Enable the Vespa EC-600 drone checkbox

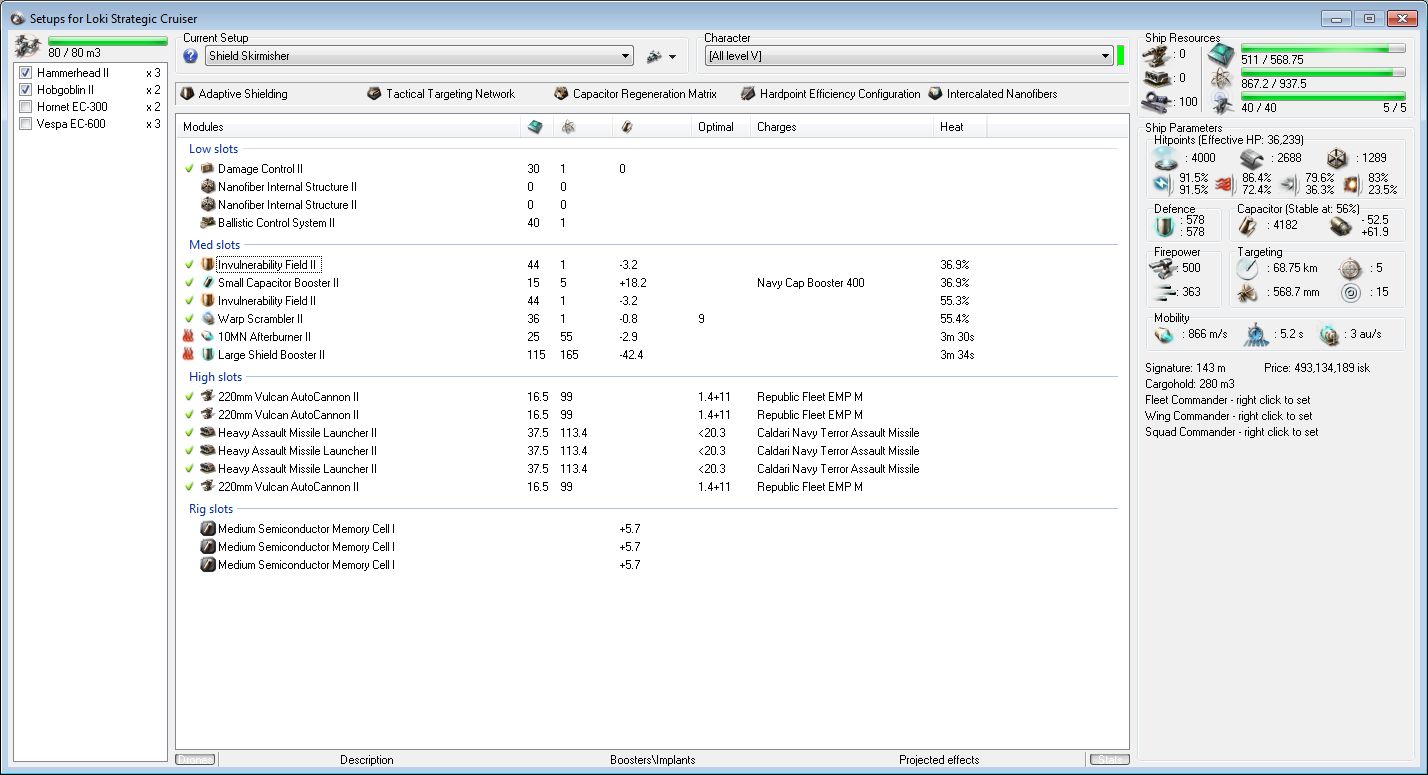click(26, 124)
